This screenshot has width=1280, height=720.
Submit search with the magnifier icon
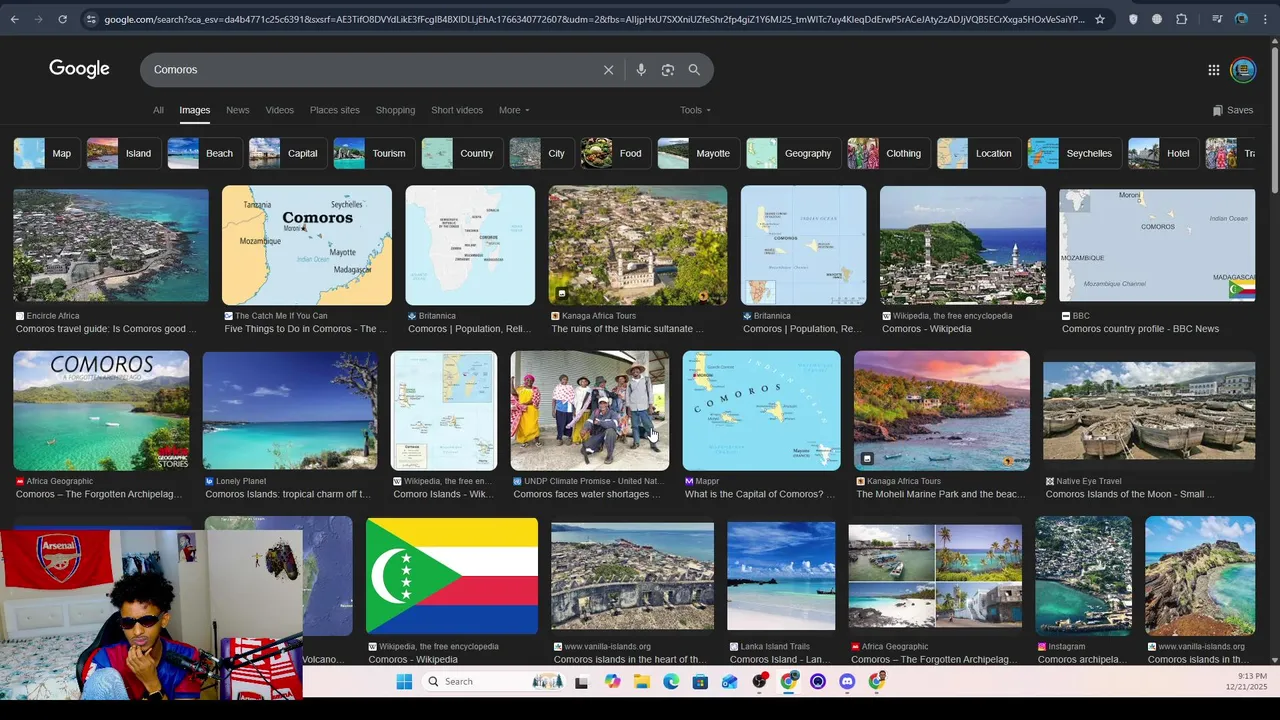(x=694, y=70)
